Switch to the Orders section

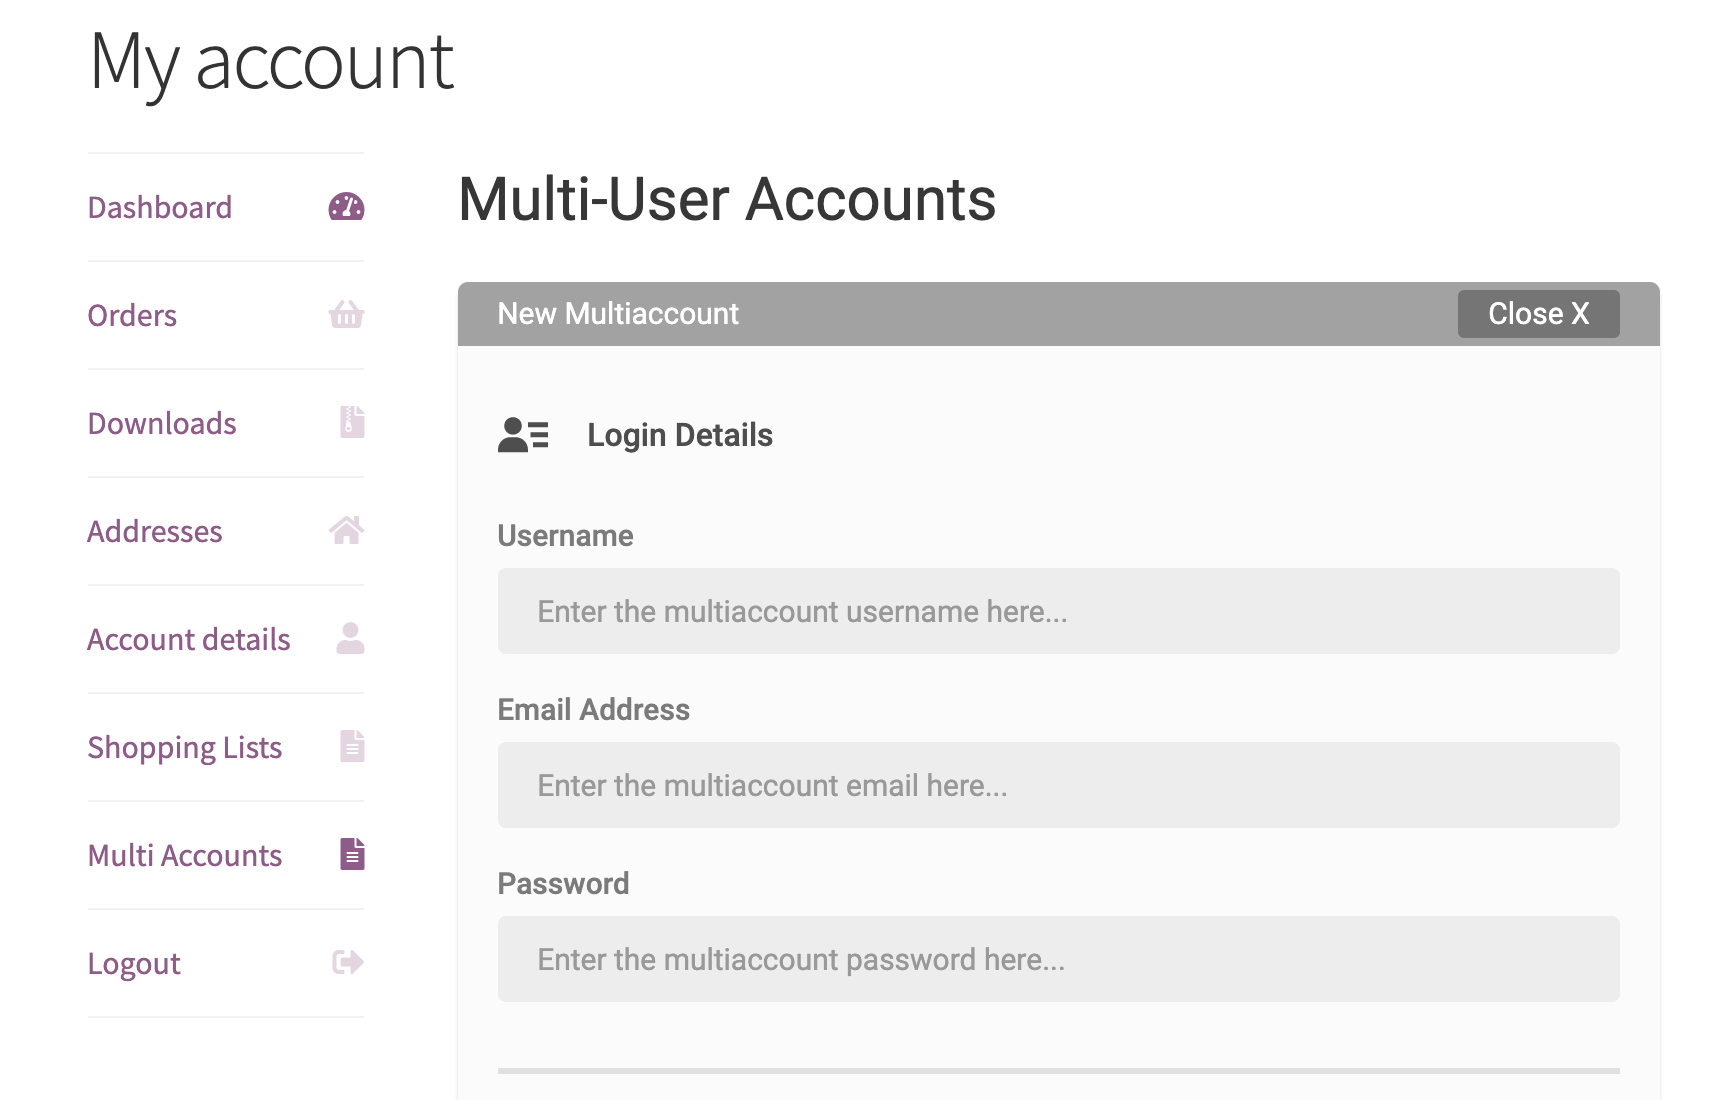(131, 315)
